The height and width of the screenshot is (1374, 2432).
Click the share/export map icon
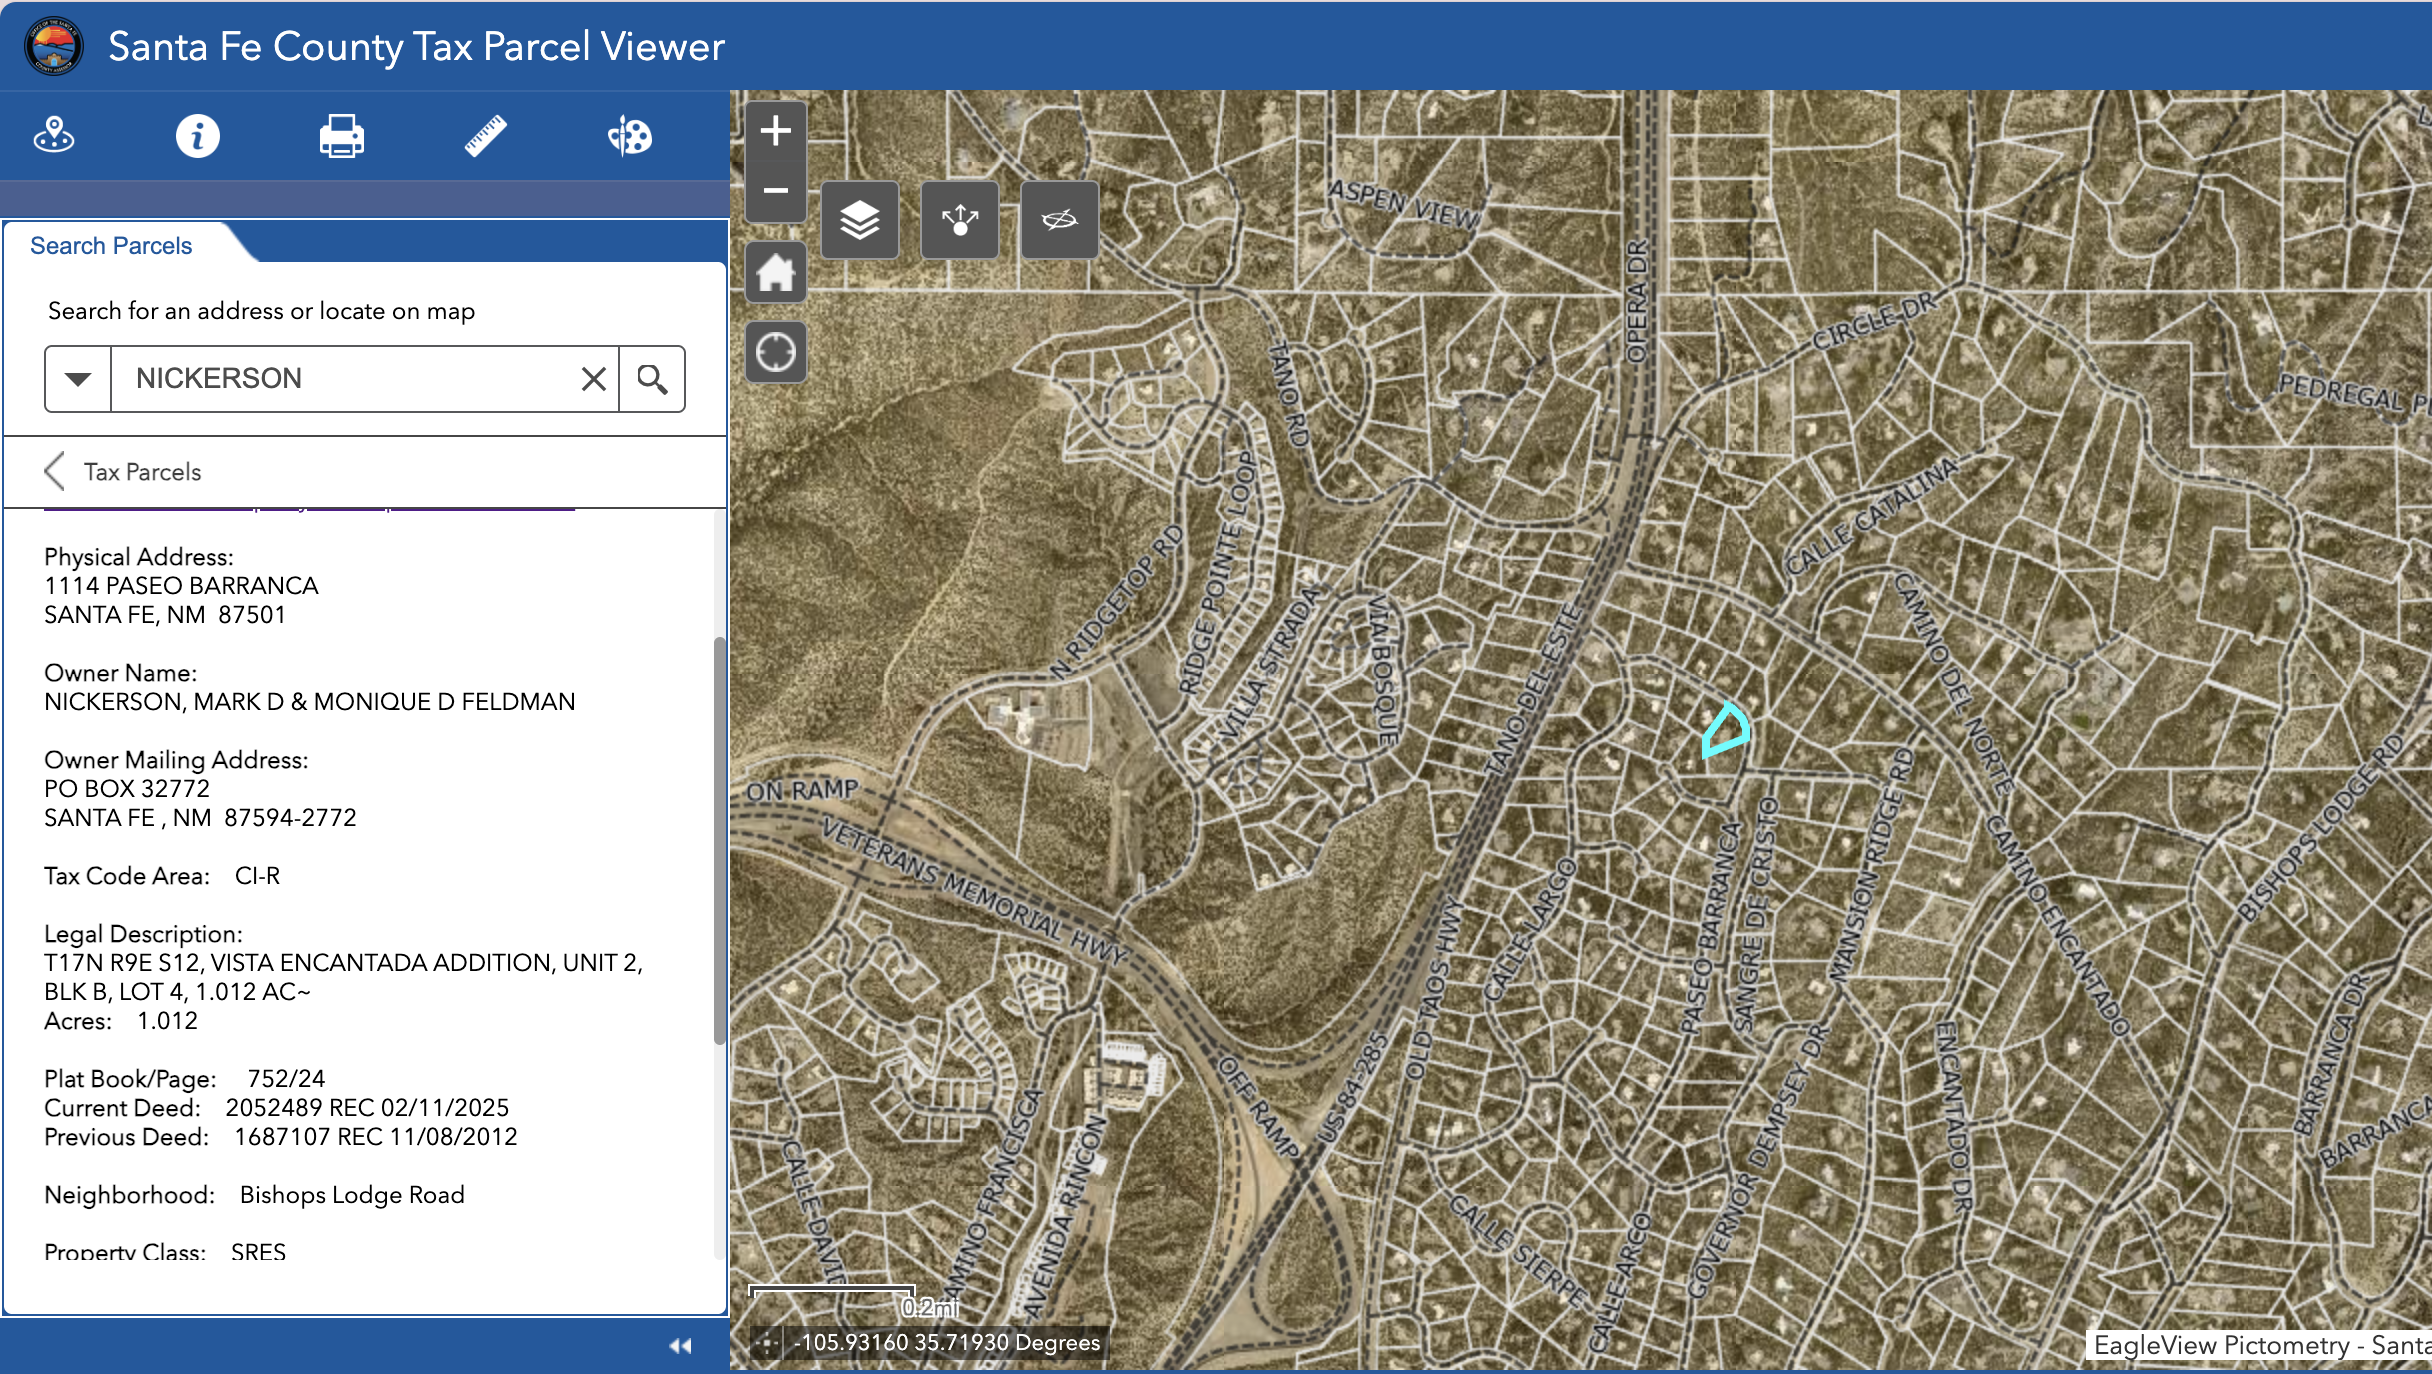pyautogui.click(x=960, y=220)
